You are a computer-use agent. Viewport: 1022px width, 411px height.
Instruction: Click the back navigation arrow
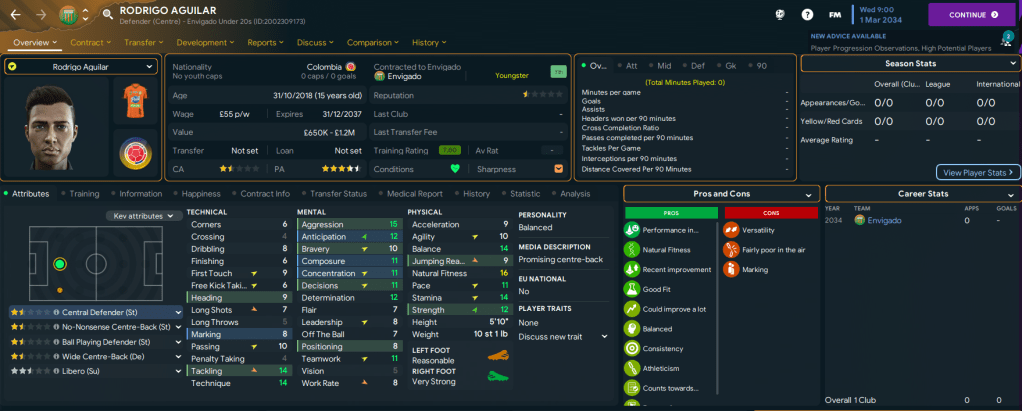[14, 15]
